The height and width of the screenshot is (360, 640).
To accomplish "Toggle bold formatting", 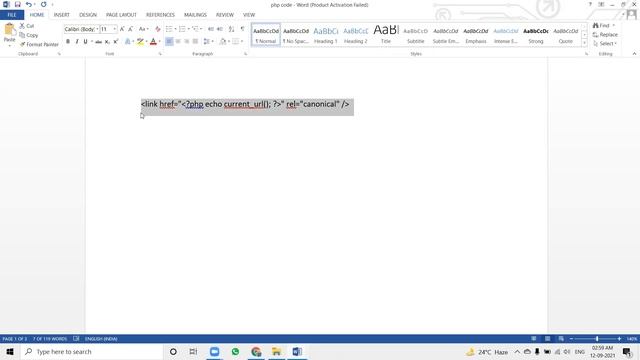I will (68, 42).
